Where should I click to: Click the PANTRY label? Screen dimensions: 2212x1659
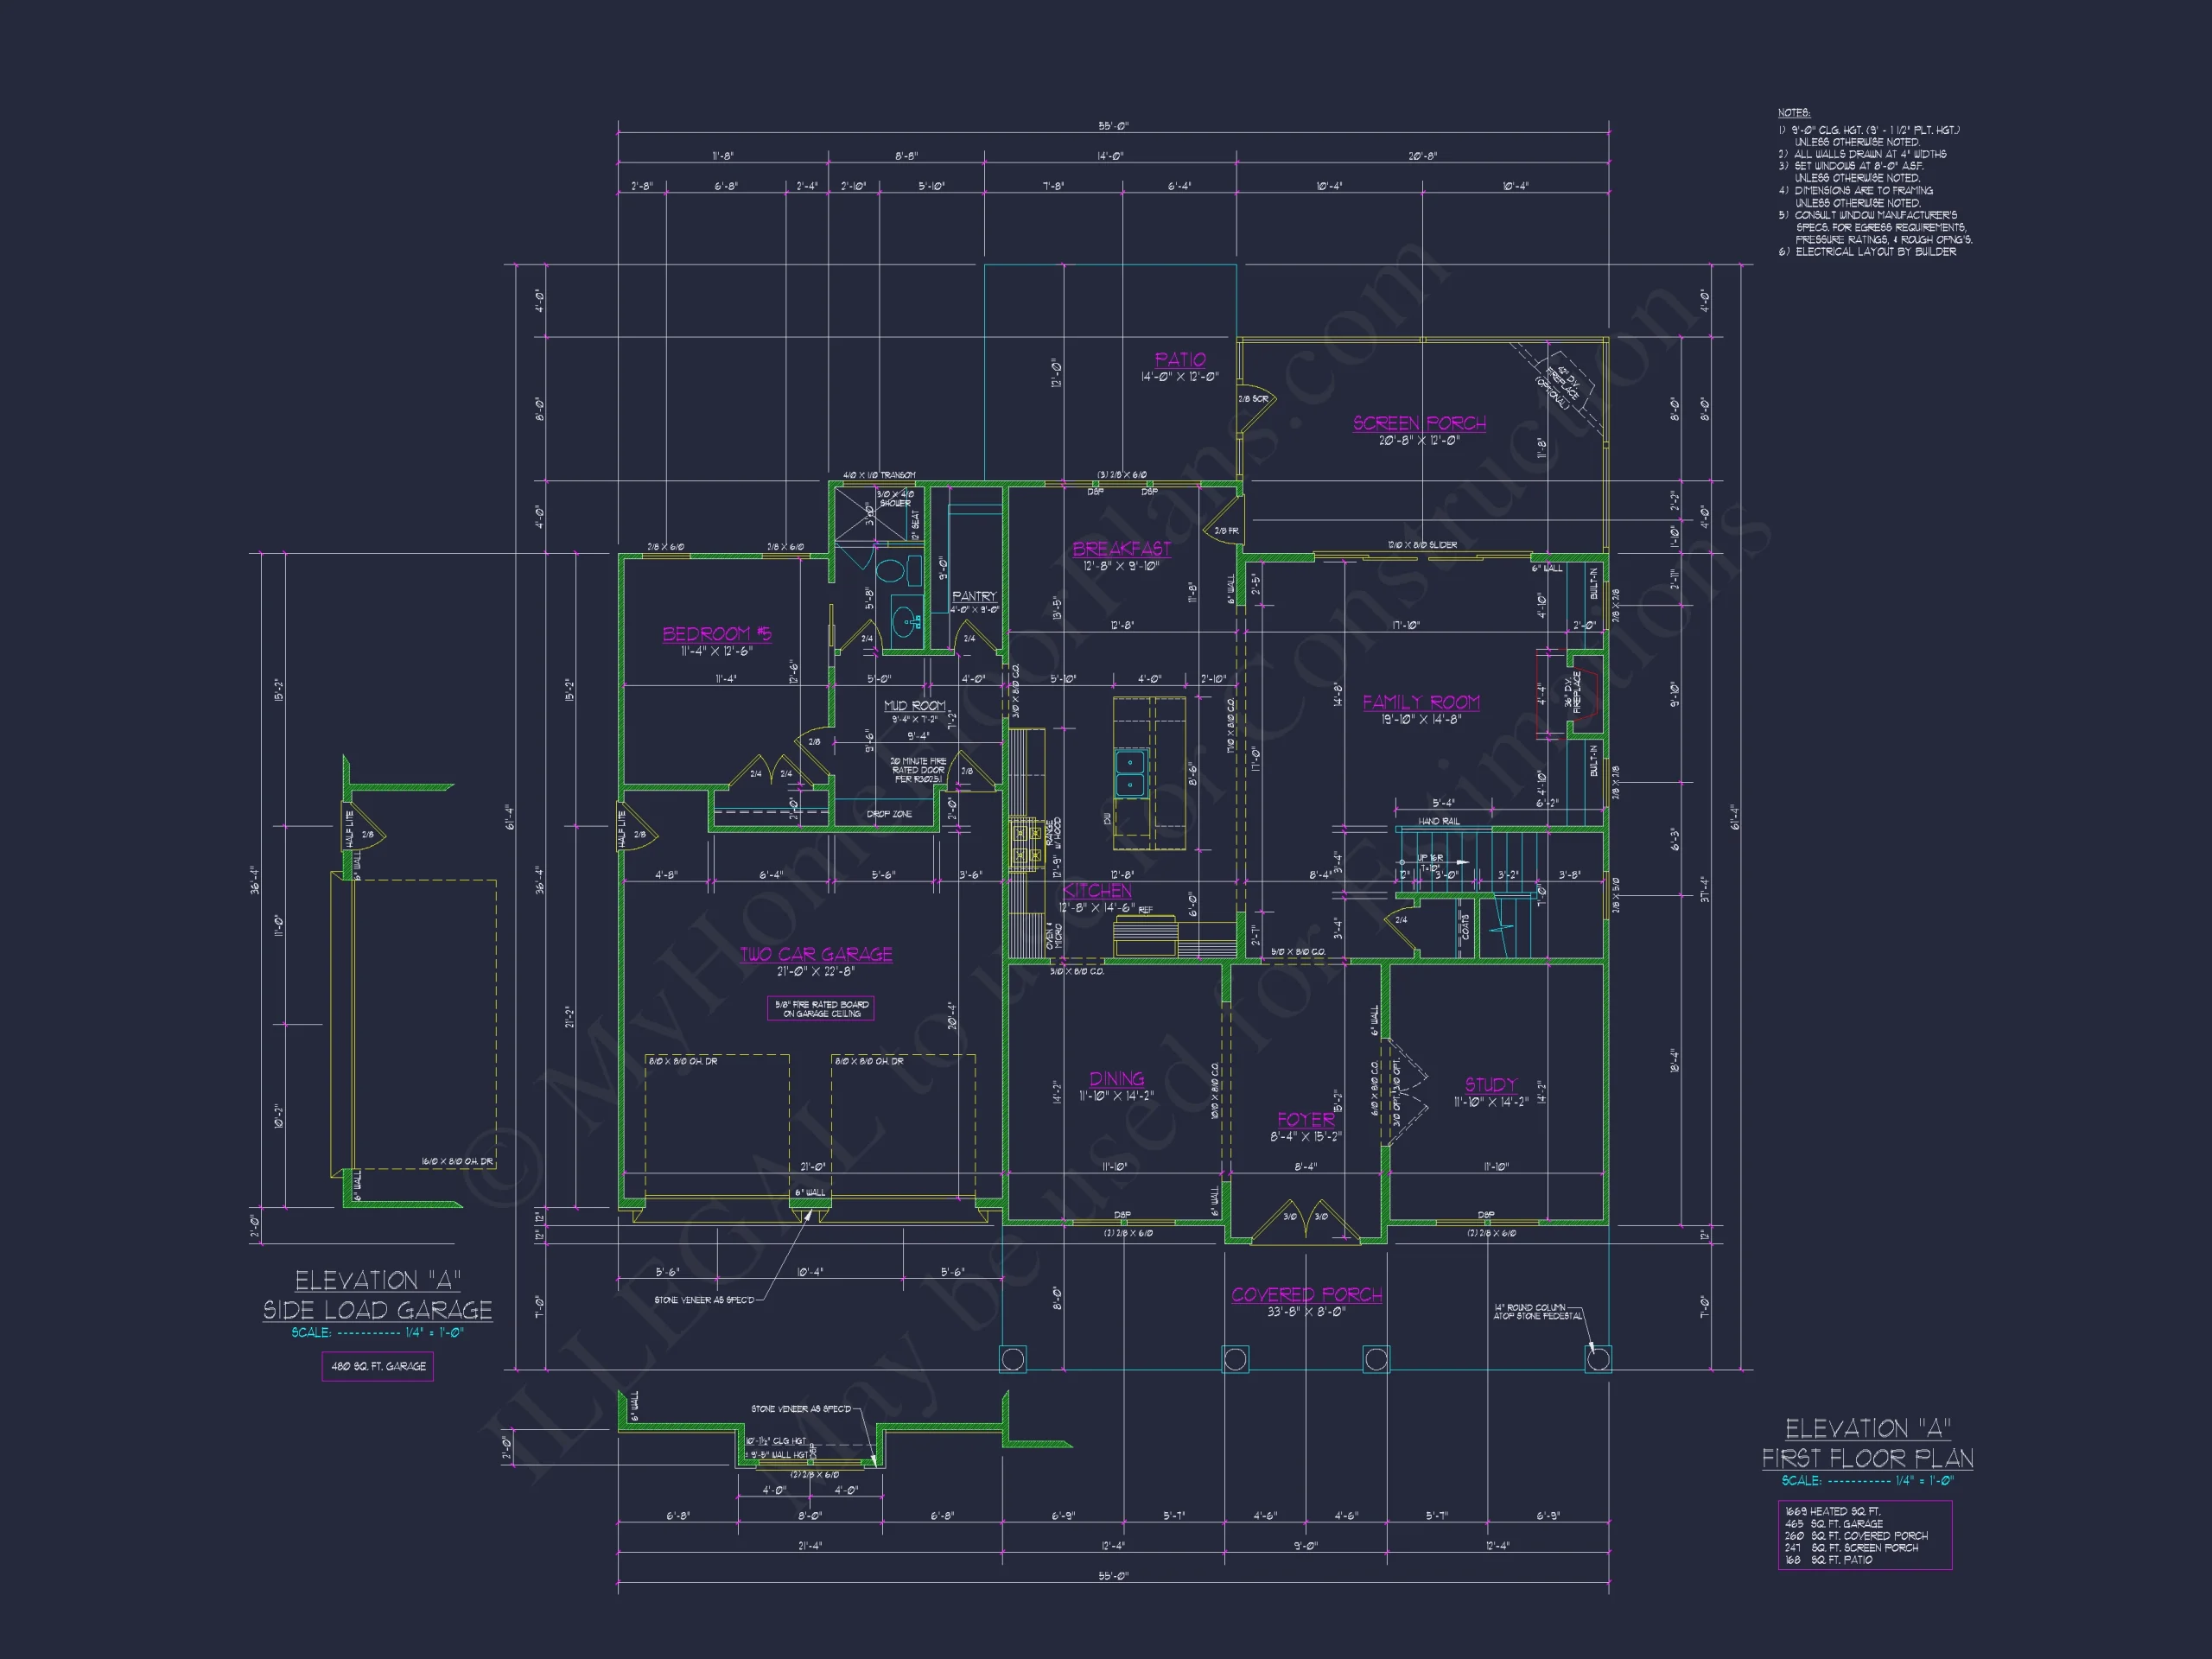pos(974,595)
